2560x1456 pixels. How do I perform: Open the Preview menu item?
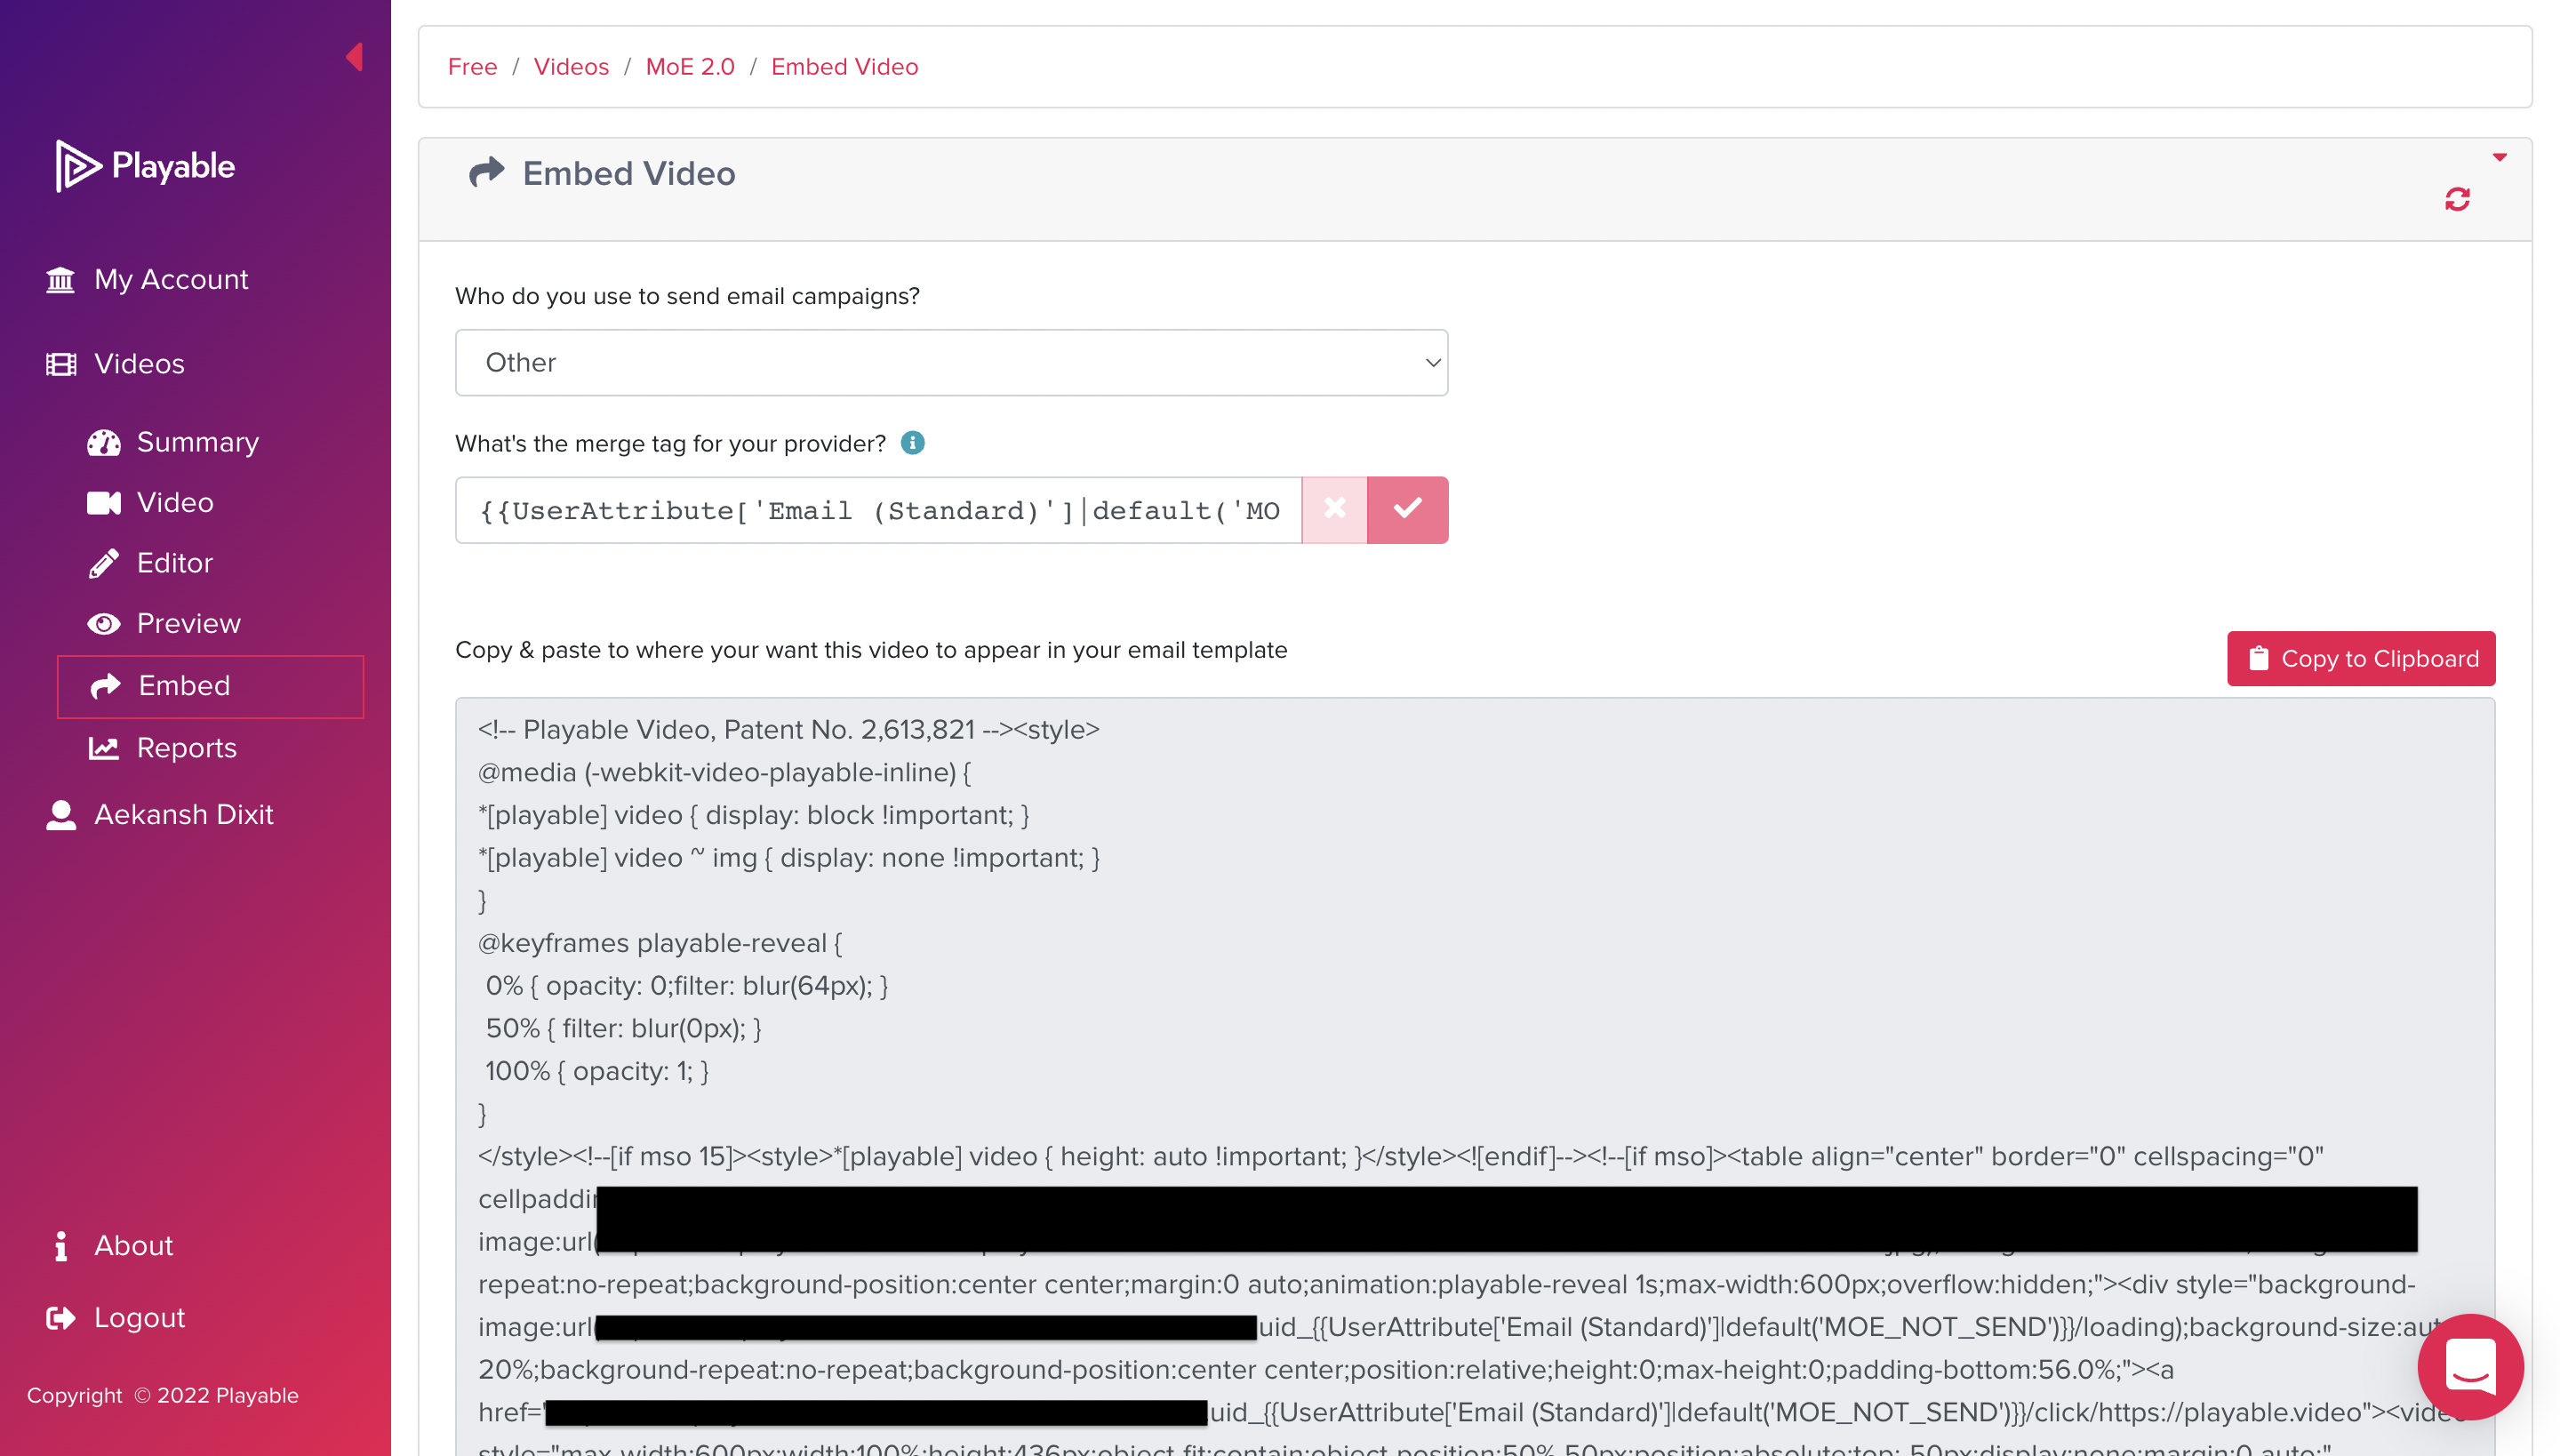coord(189,624)
